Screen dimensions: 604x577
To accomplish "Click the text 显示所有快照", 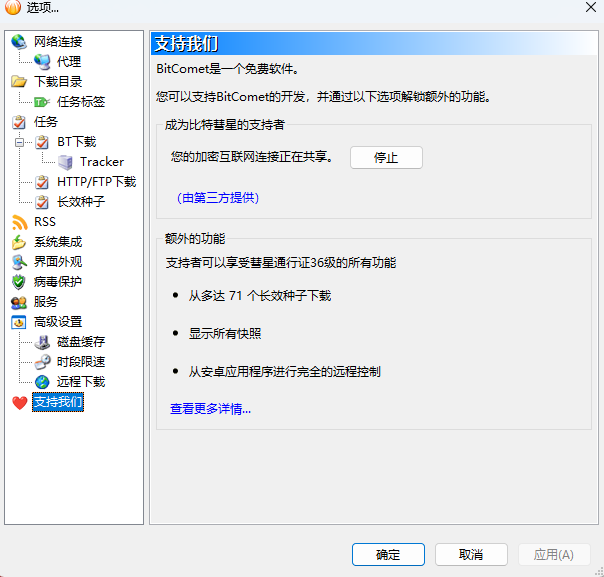I will click(225, 334).
